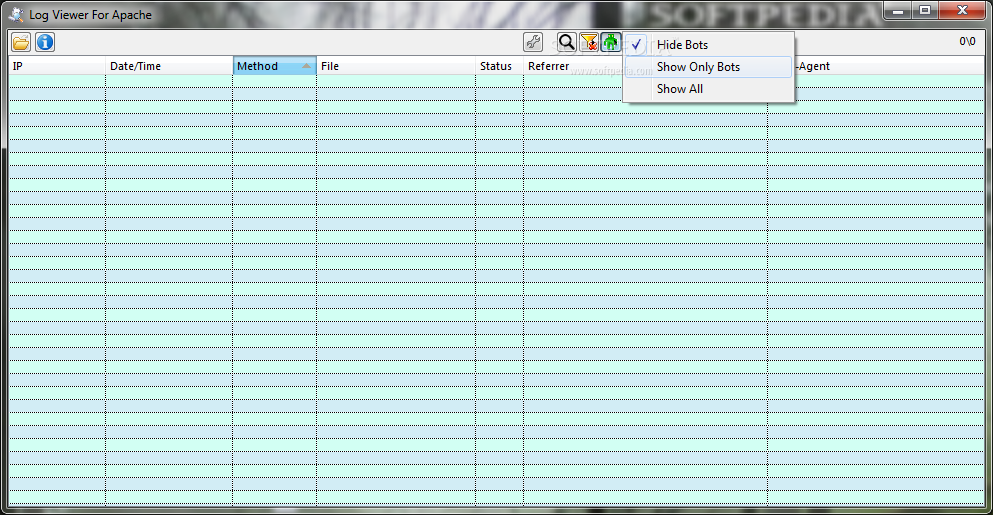Maximize the Log Viewer window

(925, 11)
